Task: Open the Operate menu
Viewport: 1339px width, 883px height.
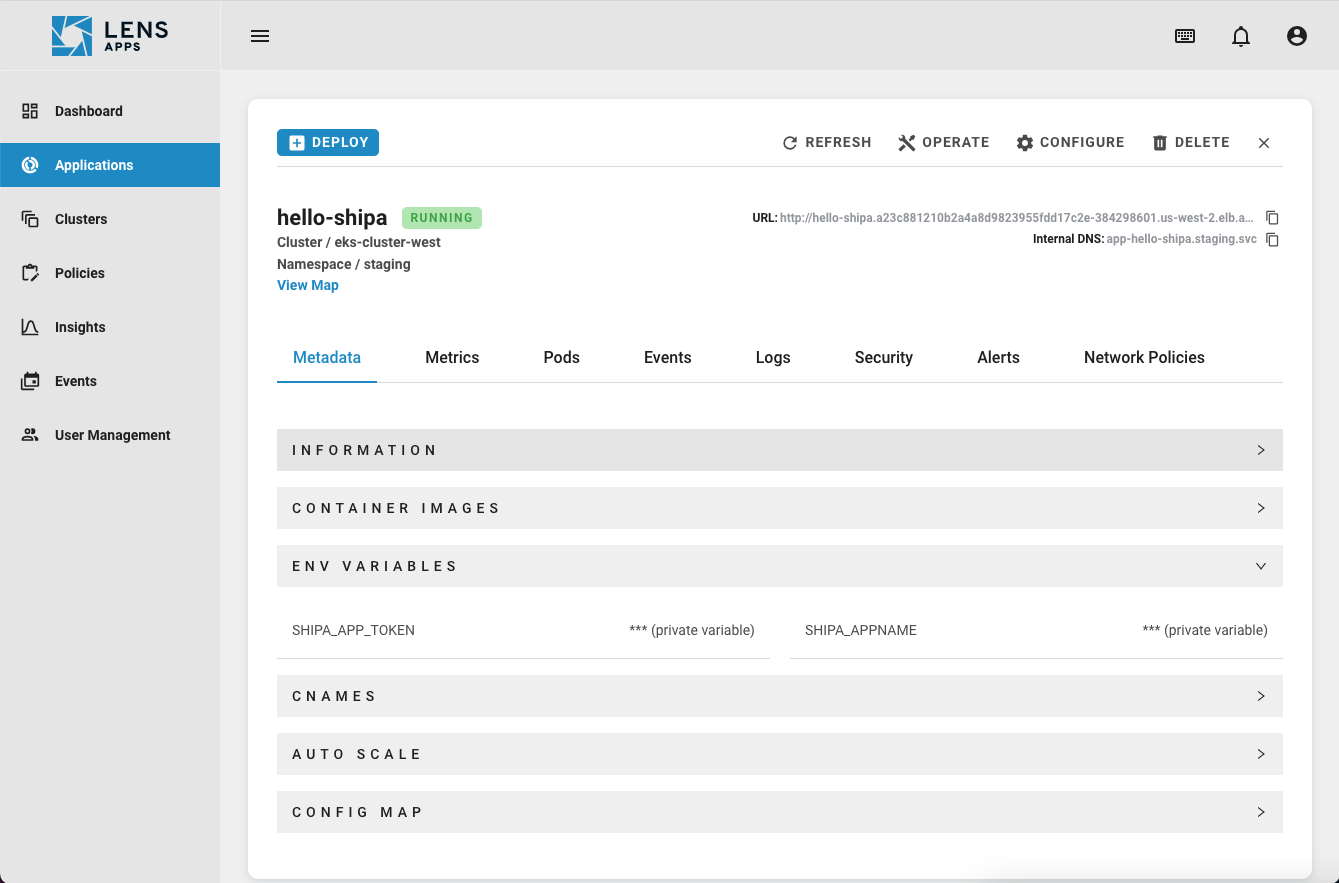Action: pos(944,143)
